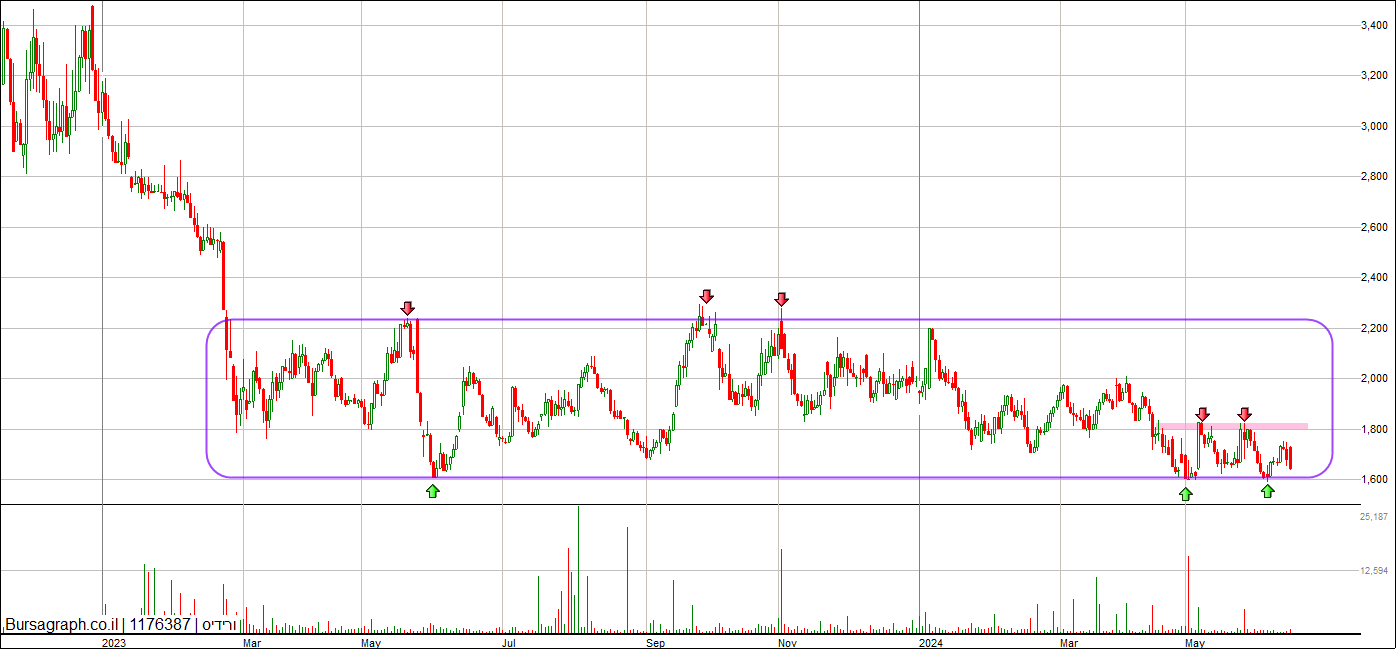Click the tallest green volume bar in July
1396x649 pixels.
point(578,570)
